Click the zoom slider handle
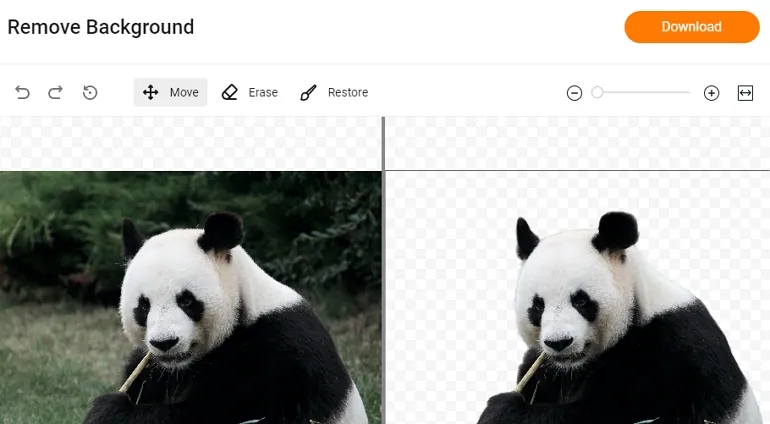 (597, 92)
